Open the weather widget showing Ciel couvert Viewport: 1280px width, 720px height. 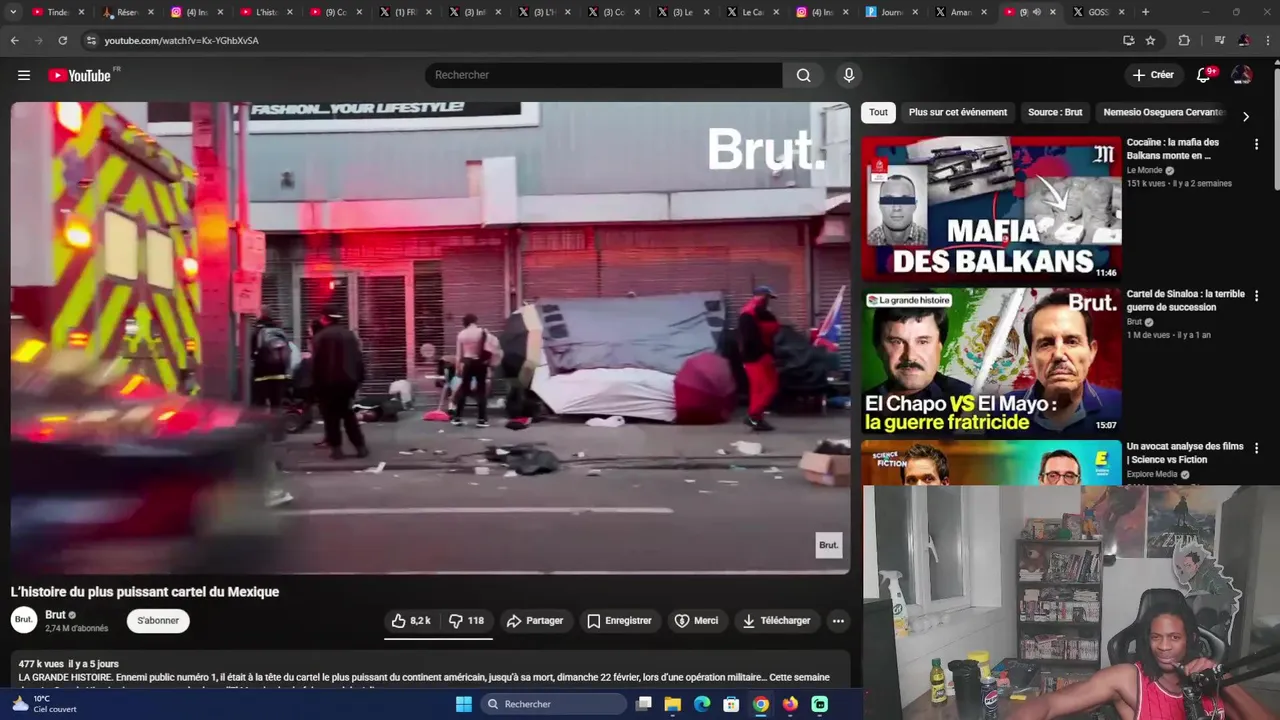(44, 704)
